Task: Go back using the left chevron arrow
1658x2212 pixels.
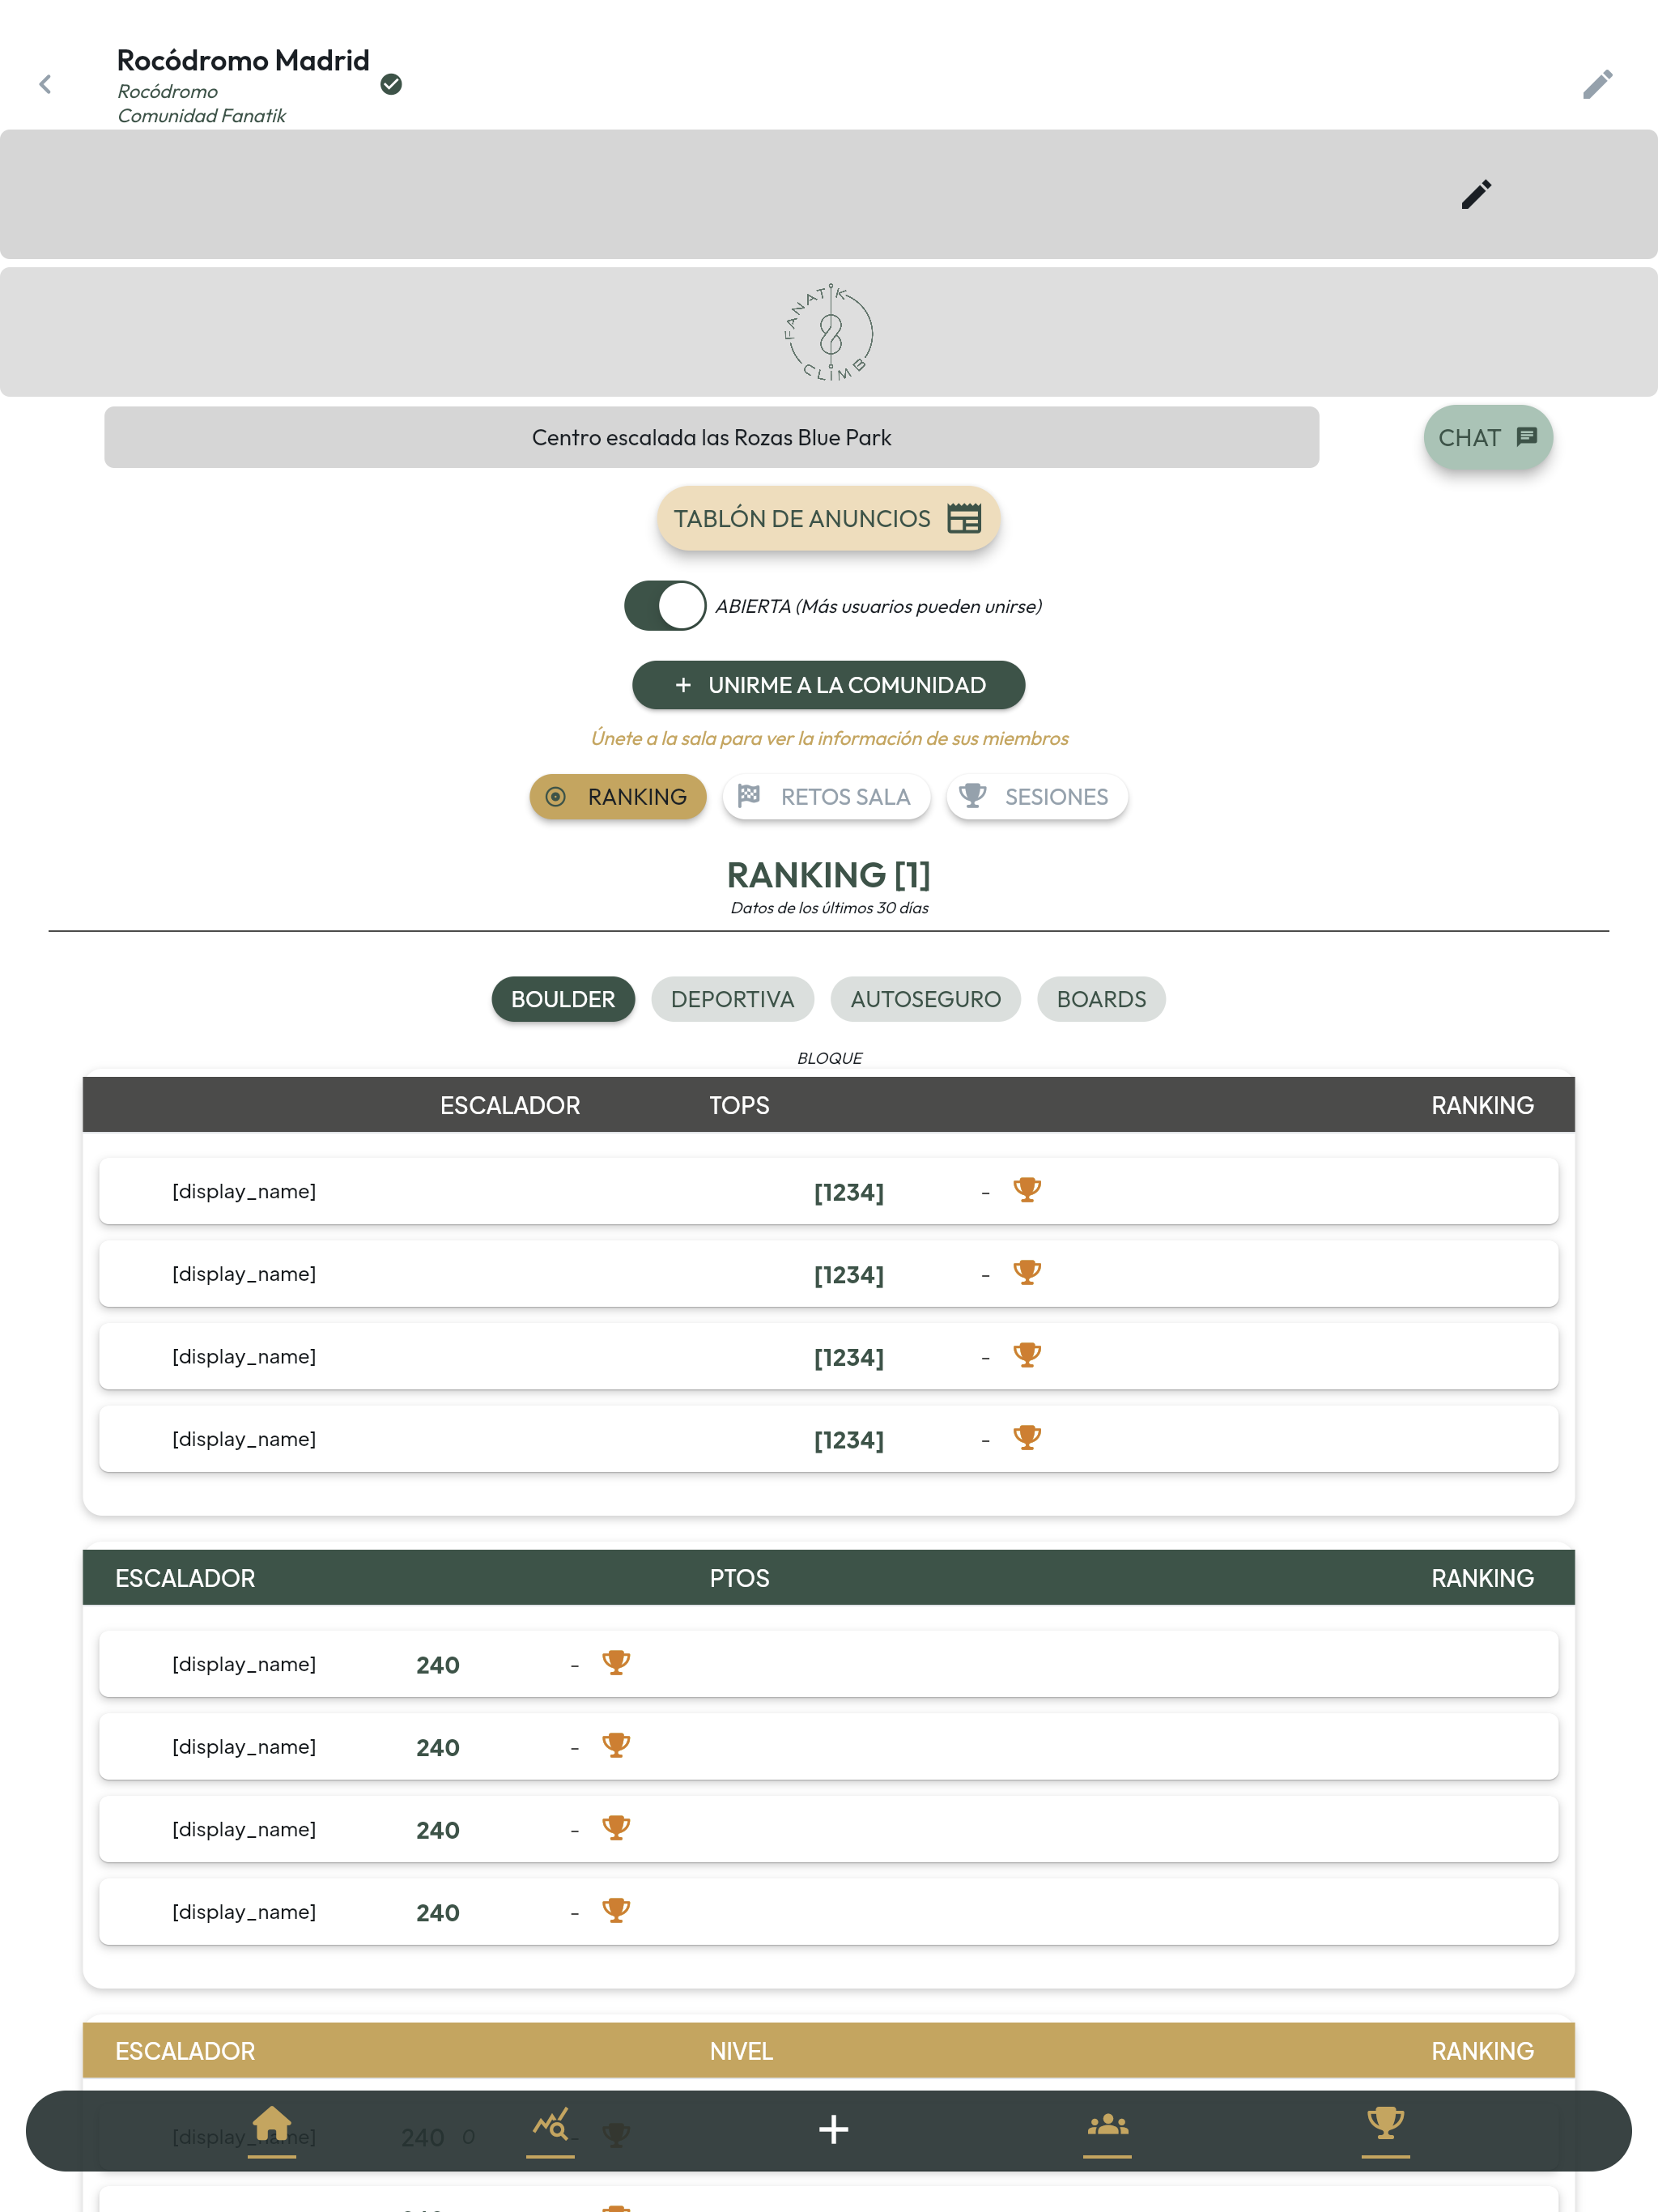Action: 45,84
